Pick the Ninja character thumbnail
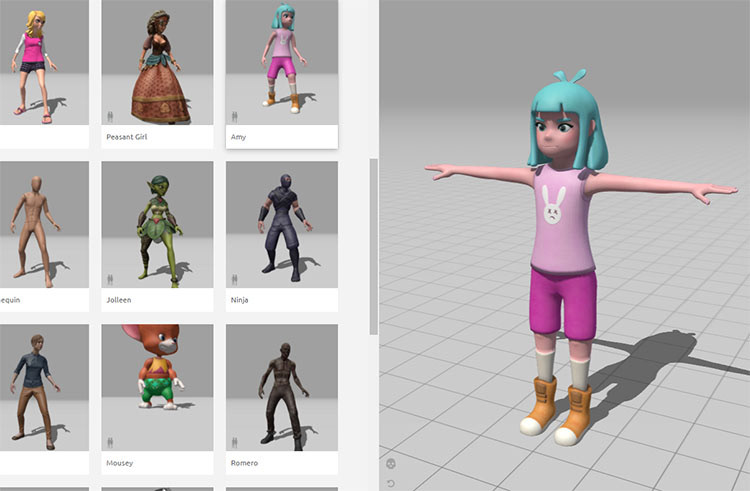This screenshot has height=491, width=750. (282, 225)
